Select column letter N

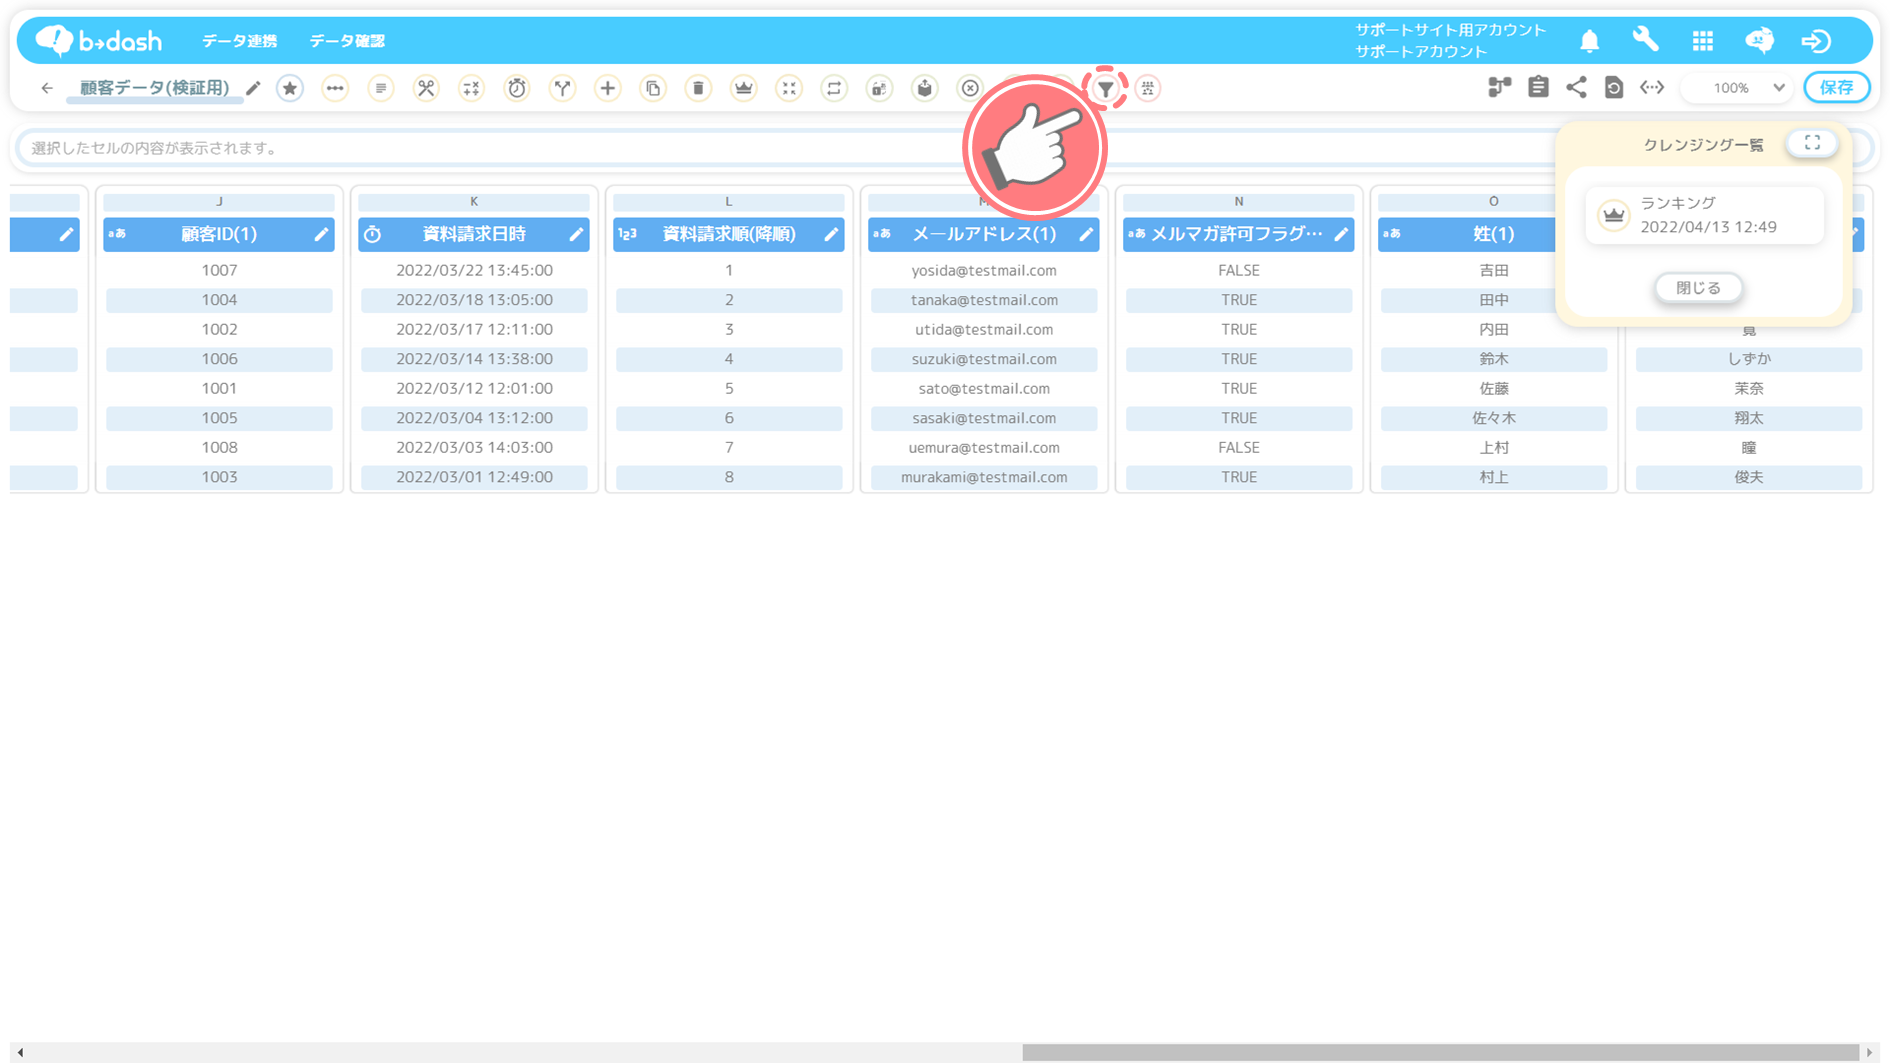pyautogui.click(x=1239, y=202)
